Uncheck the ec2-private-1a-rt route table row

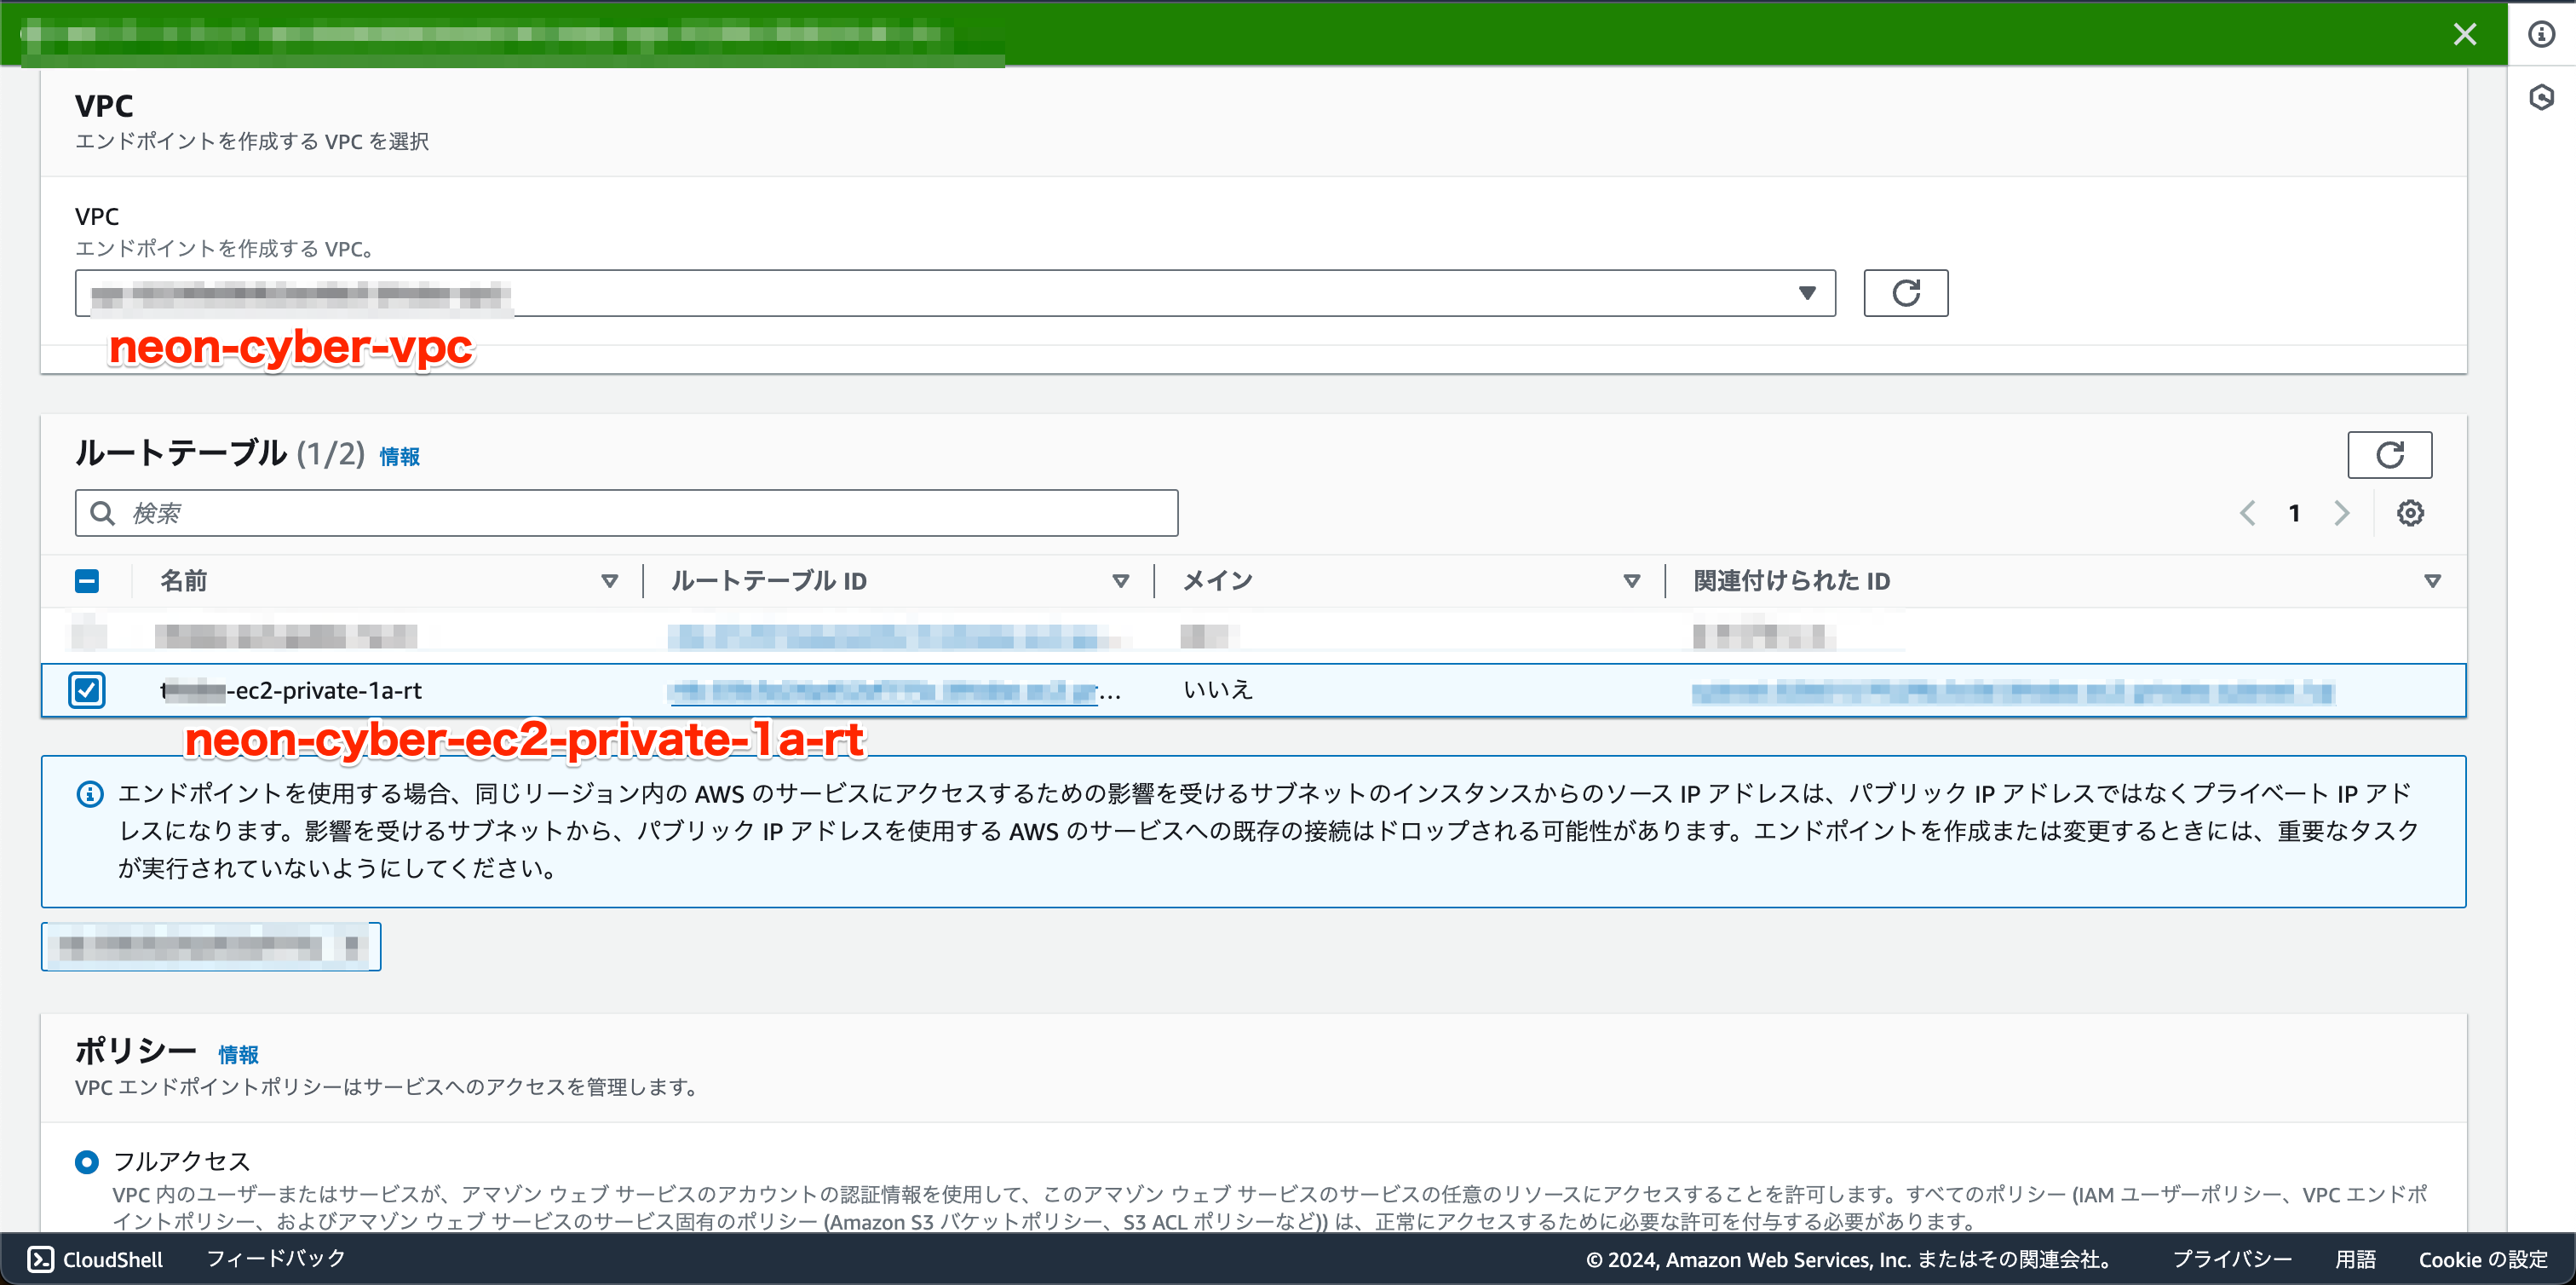[x=87, y=690]
